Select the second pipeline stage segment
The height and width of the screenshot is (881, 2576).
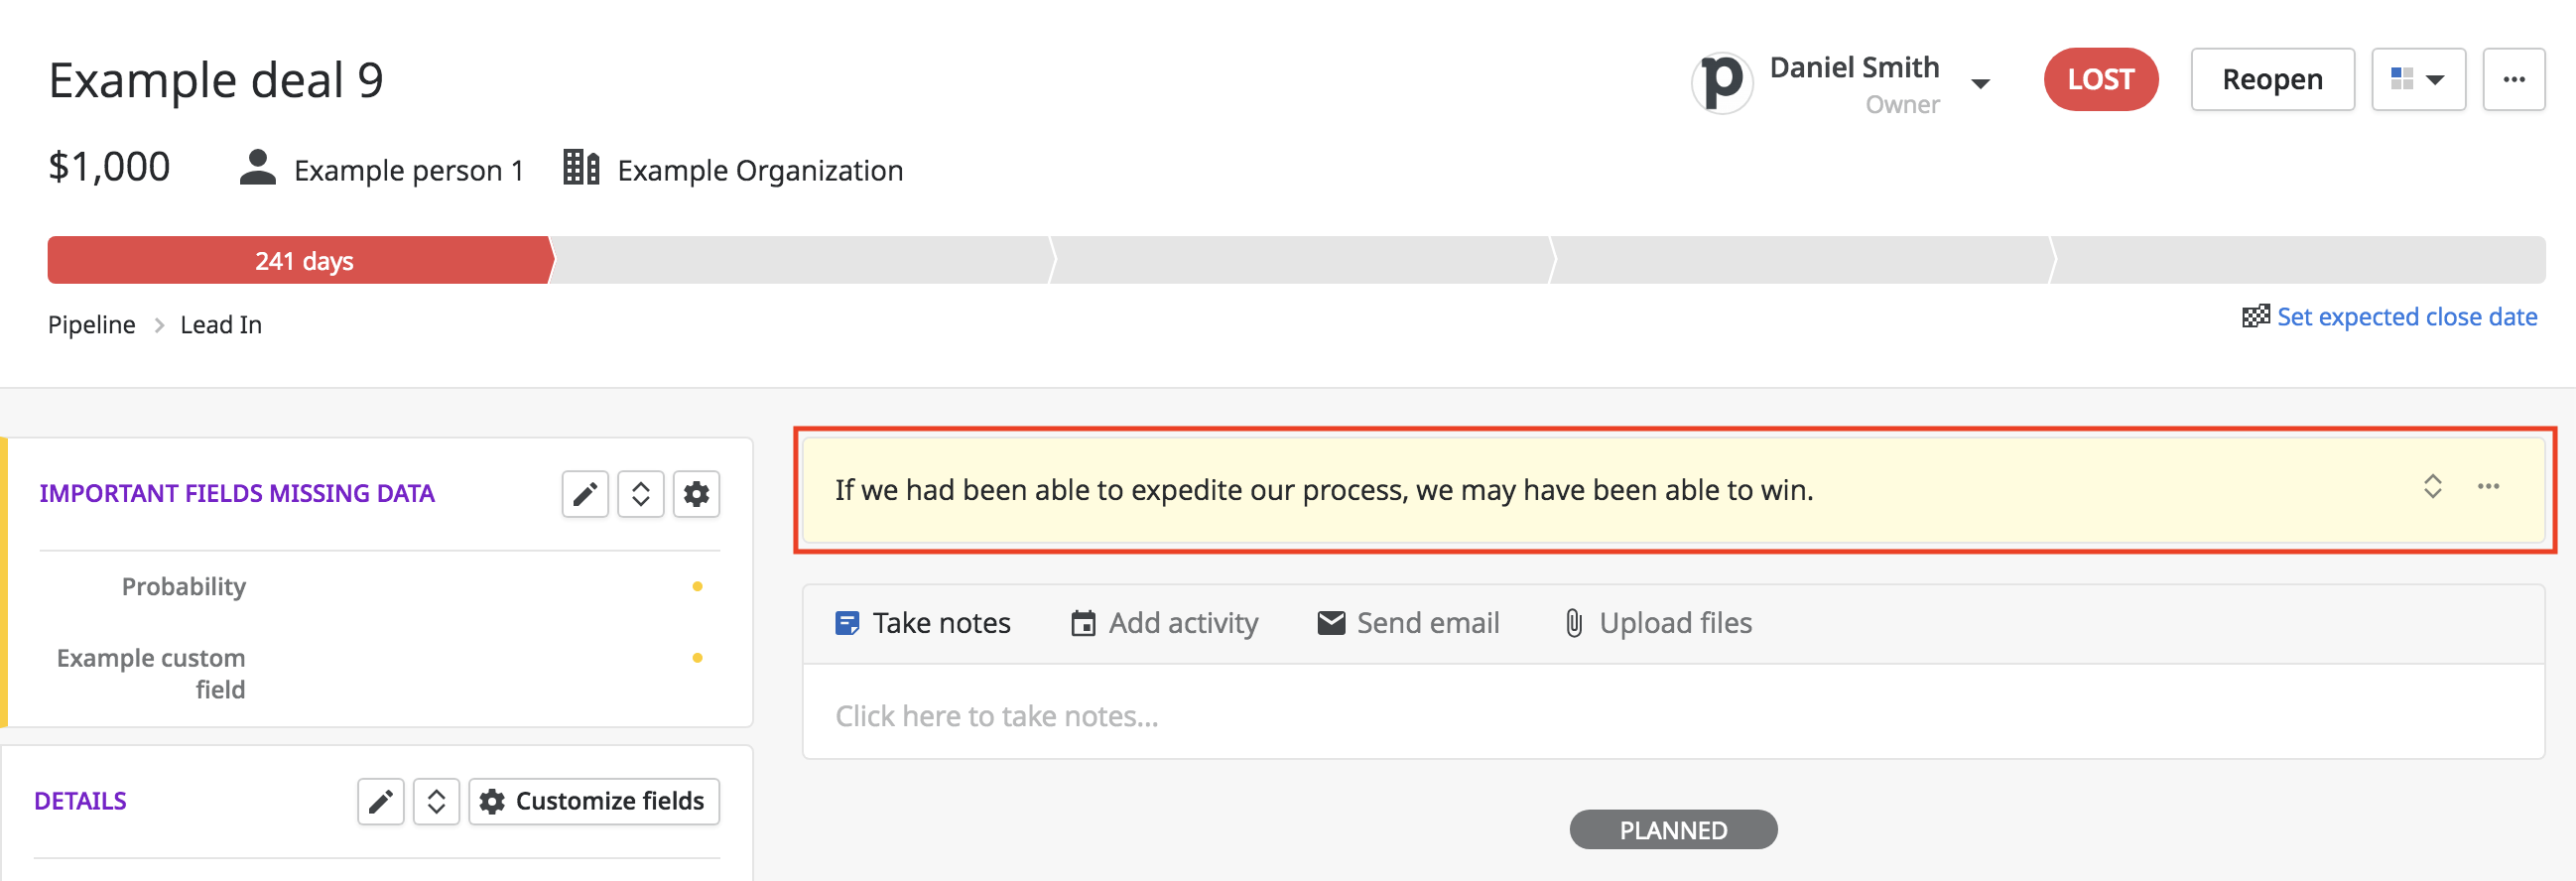click(802, 260)
